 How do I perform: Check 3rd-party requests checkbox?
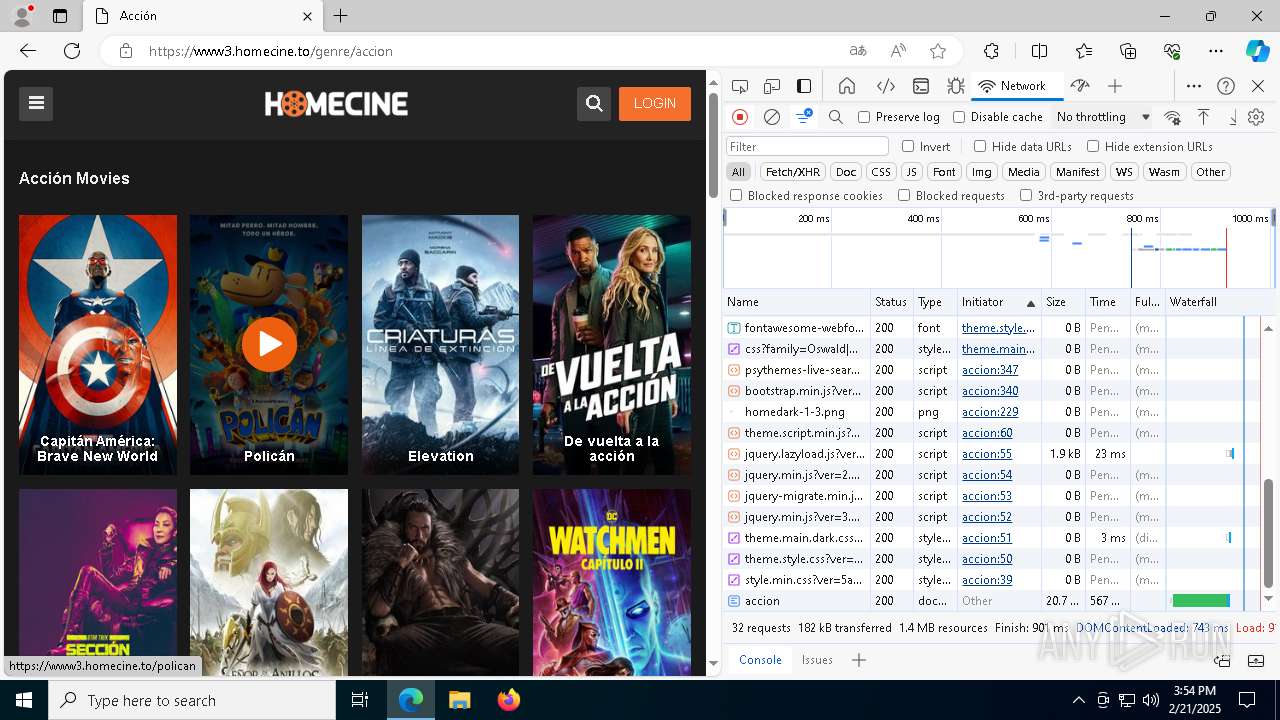click(1026, 196)
